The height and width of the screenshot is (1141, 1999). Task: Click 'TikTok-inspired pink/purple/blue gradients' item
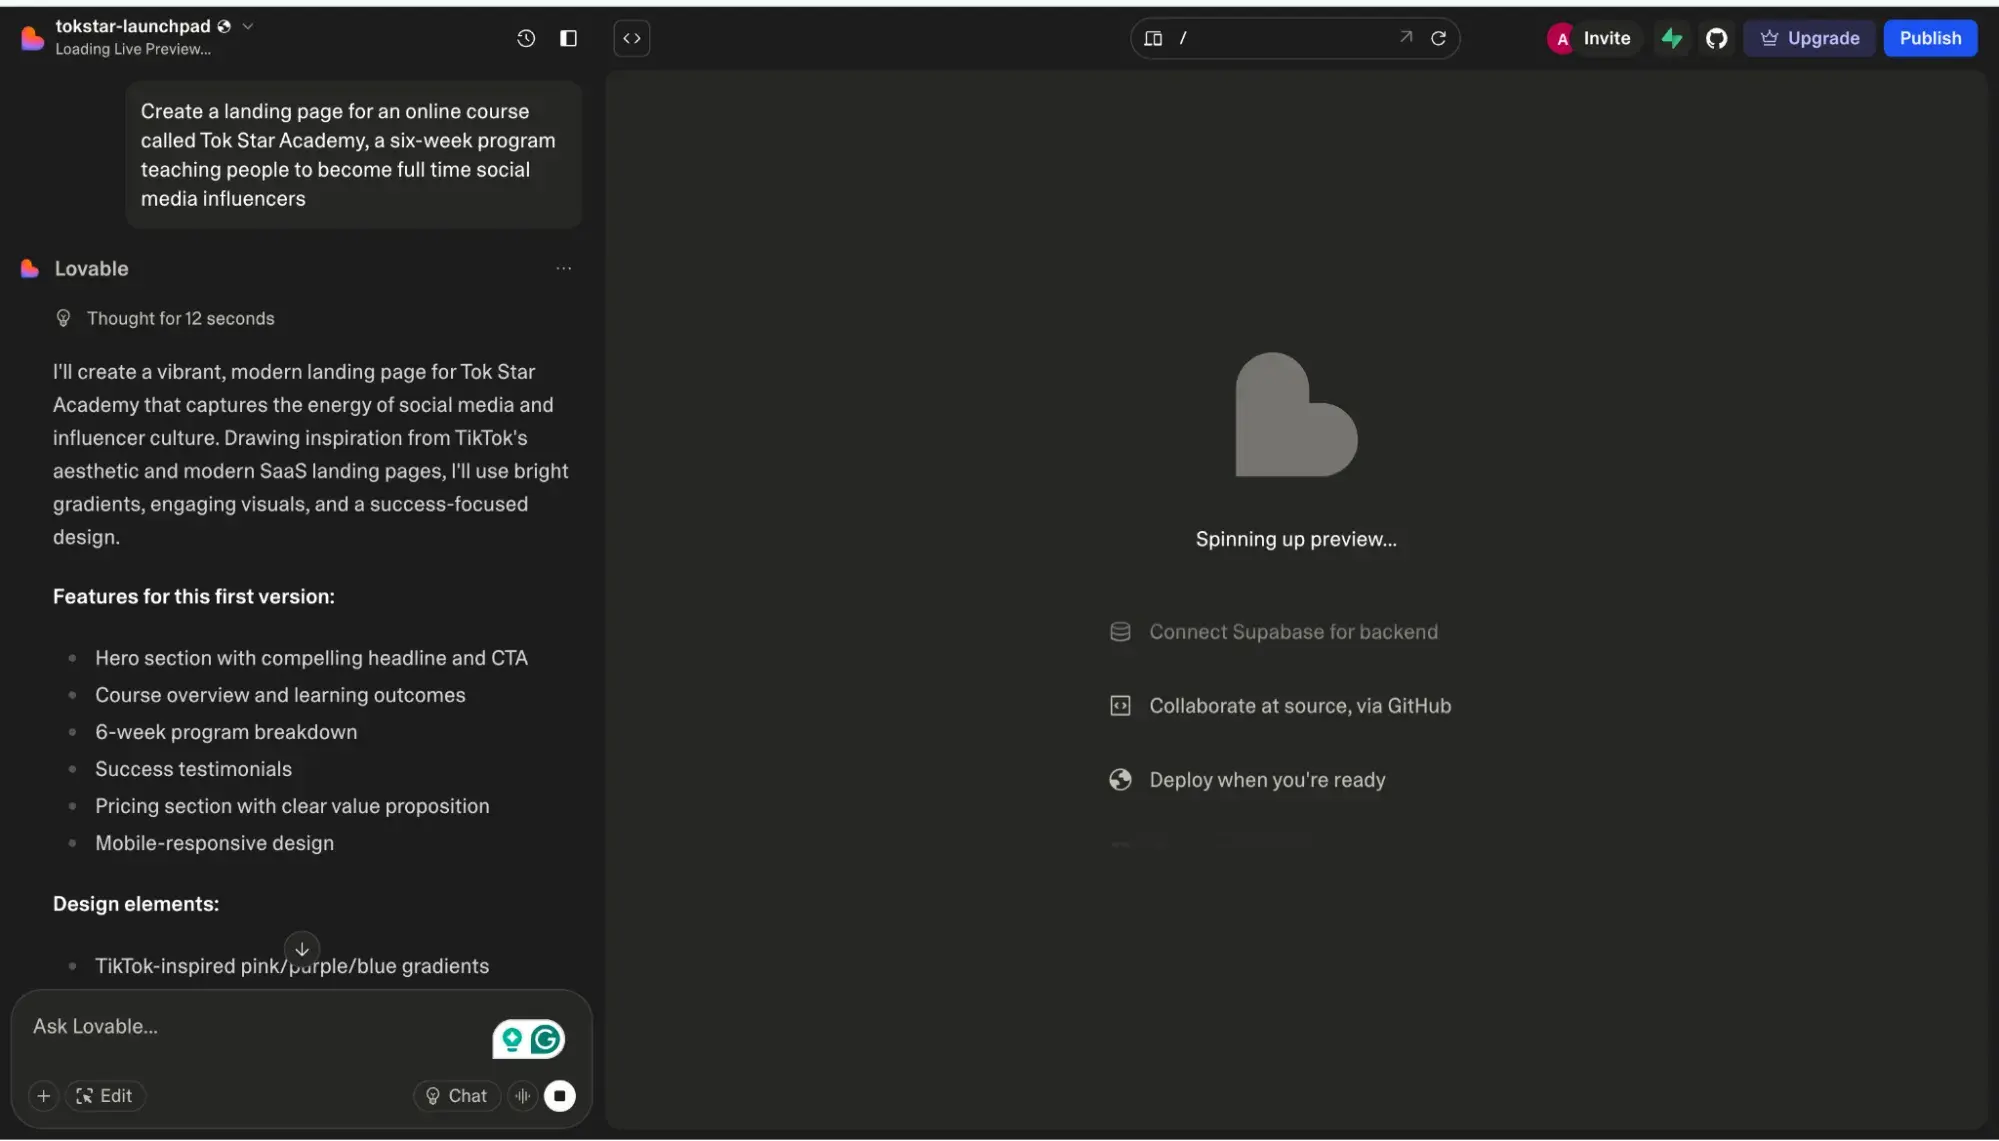coord(292,966)
